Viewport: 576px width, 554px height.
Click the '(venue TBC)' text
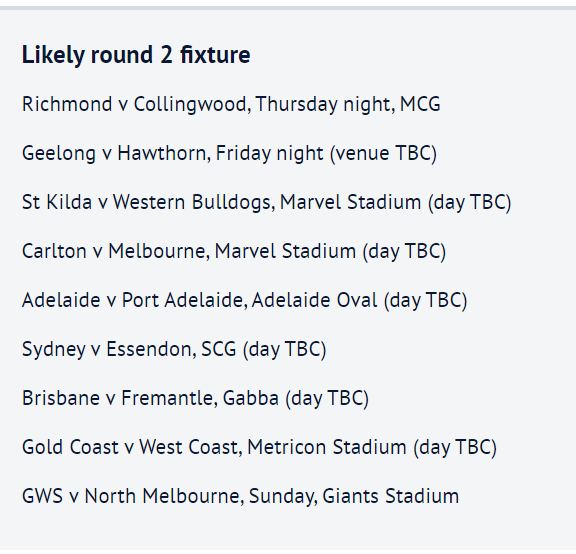point(383,154)
